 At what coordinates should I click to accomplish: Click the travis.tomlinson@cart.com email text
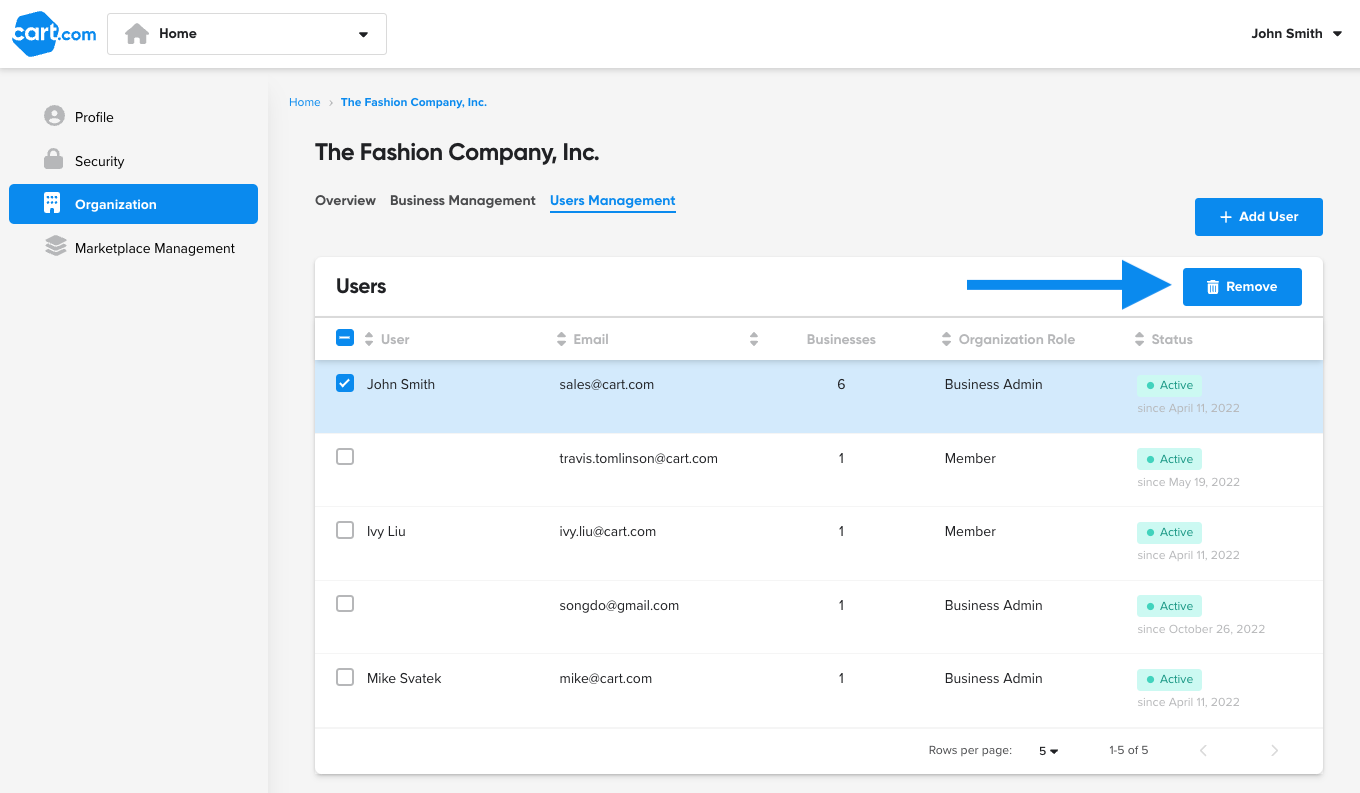pyautogui.click(x=639, y=458)
